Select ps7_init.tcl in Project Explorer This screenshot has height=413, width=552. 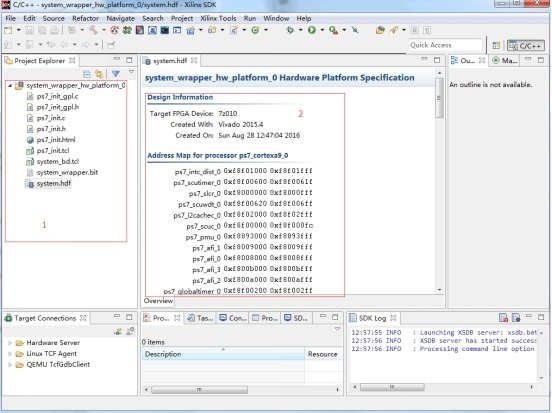coord(53,150)
